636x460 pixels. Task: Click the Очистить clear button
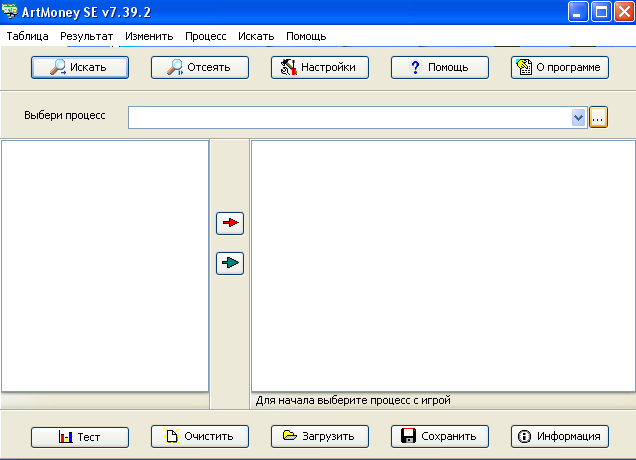200,437
